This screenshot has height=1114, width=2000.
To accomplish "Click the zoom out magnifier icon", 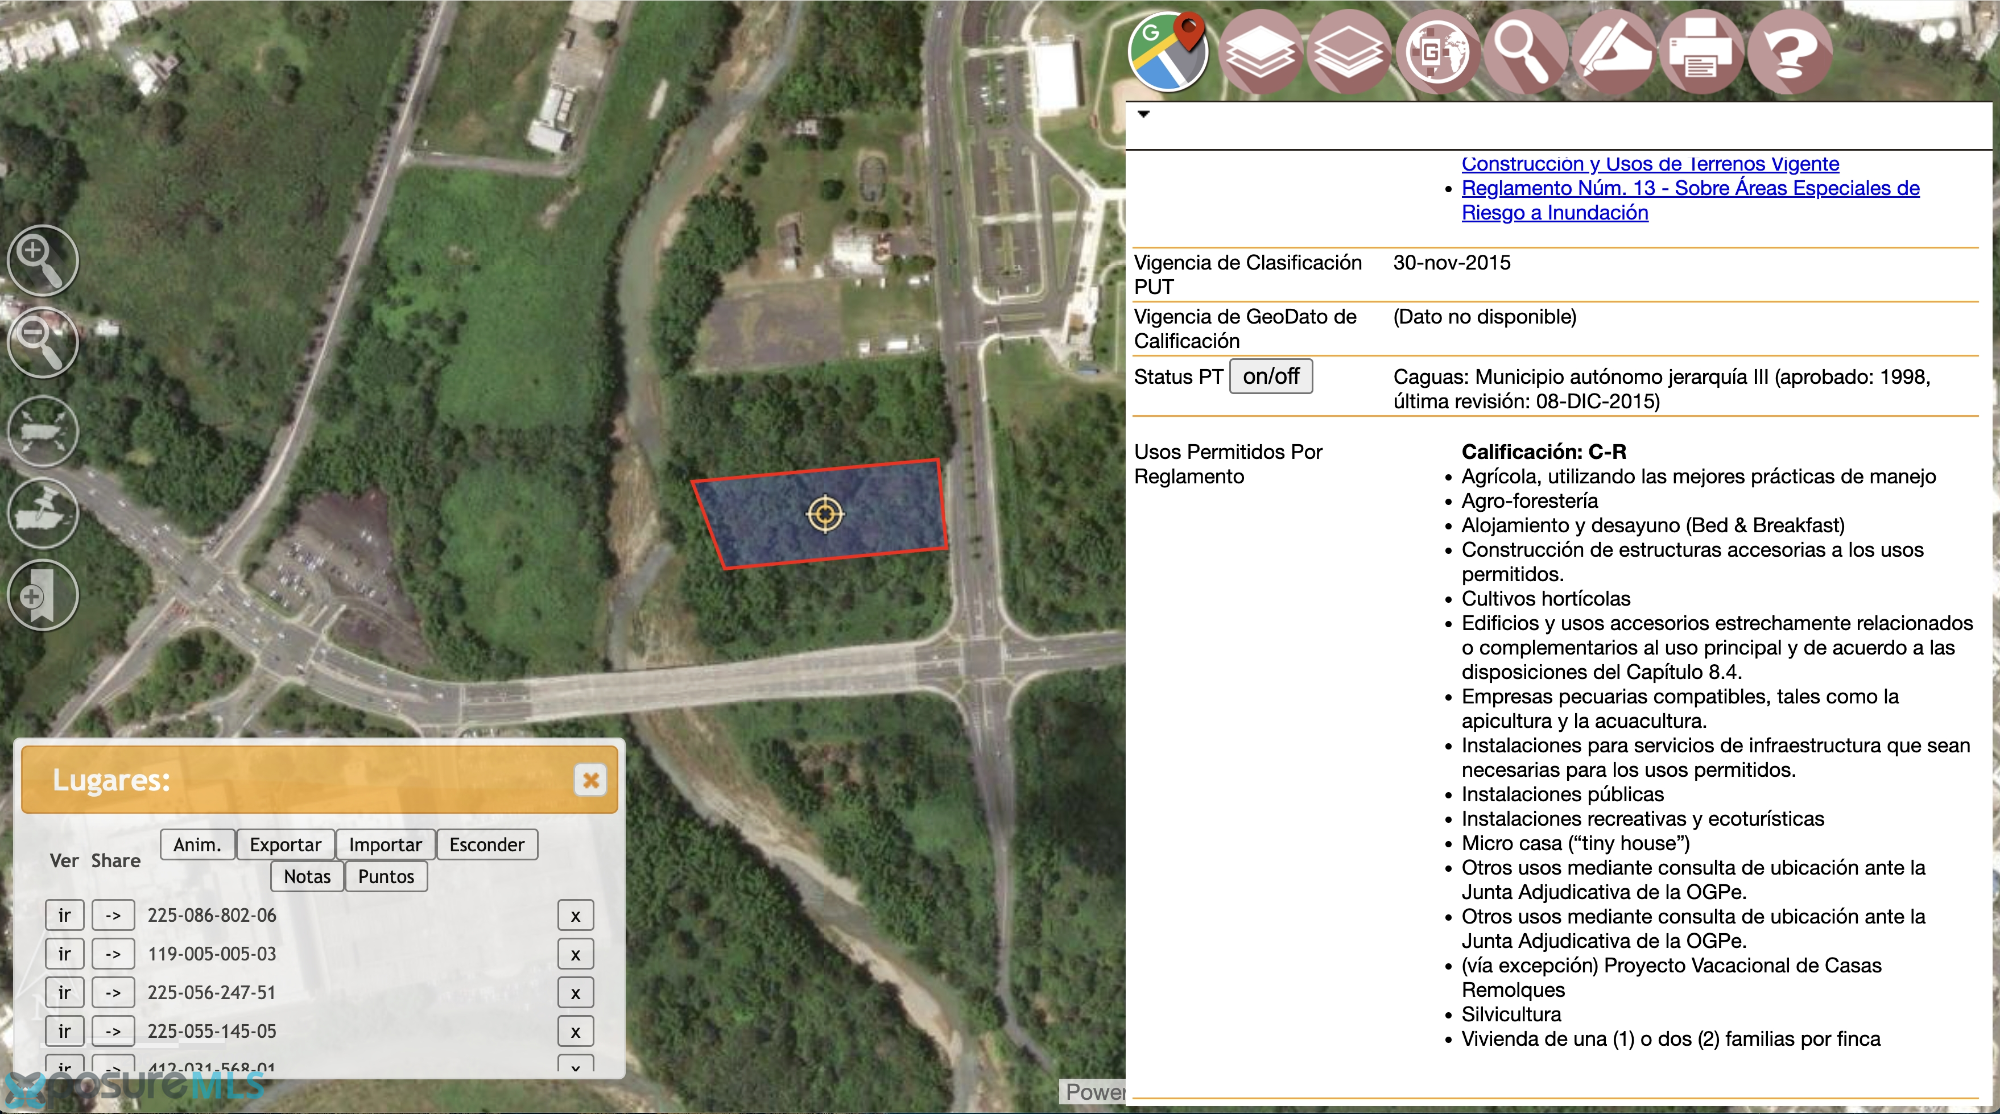I will pos(43,342).
